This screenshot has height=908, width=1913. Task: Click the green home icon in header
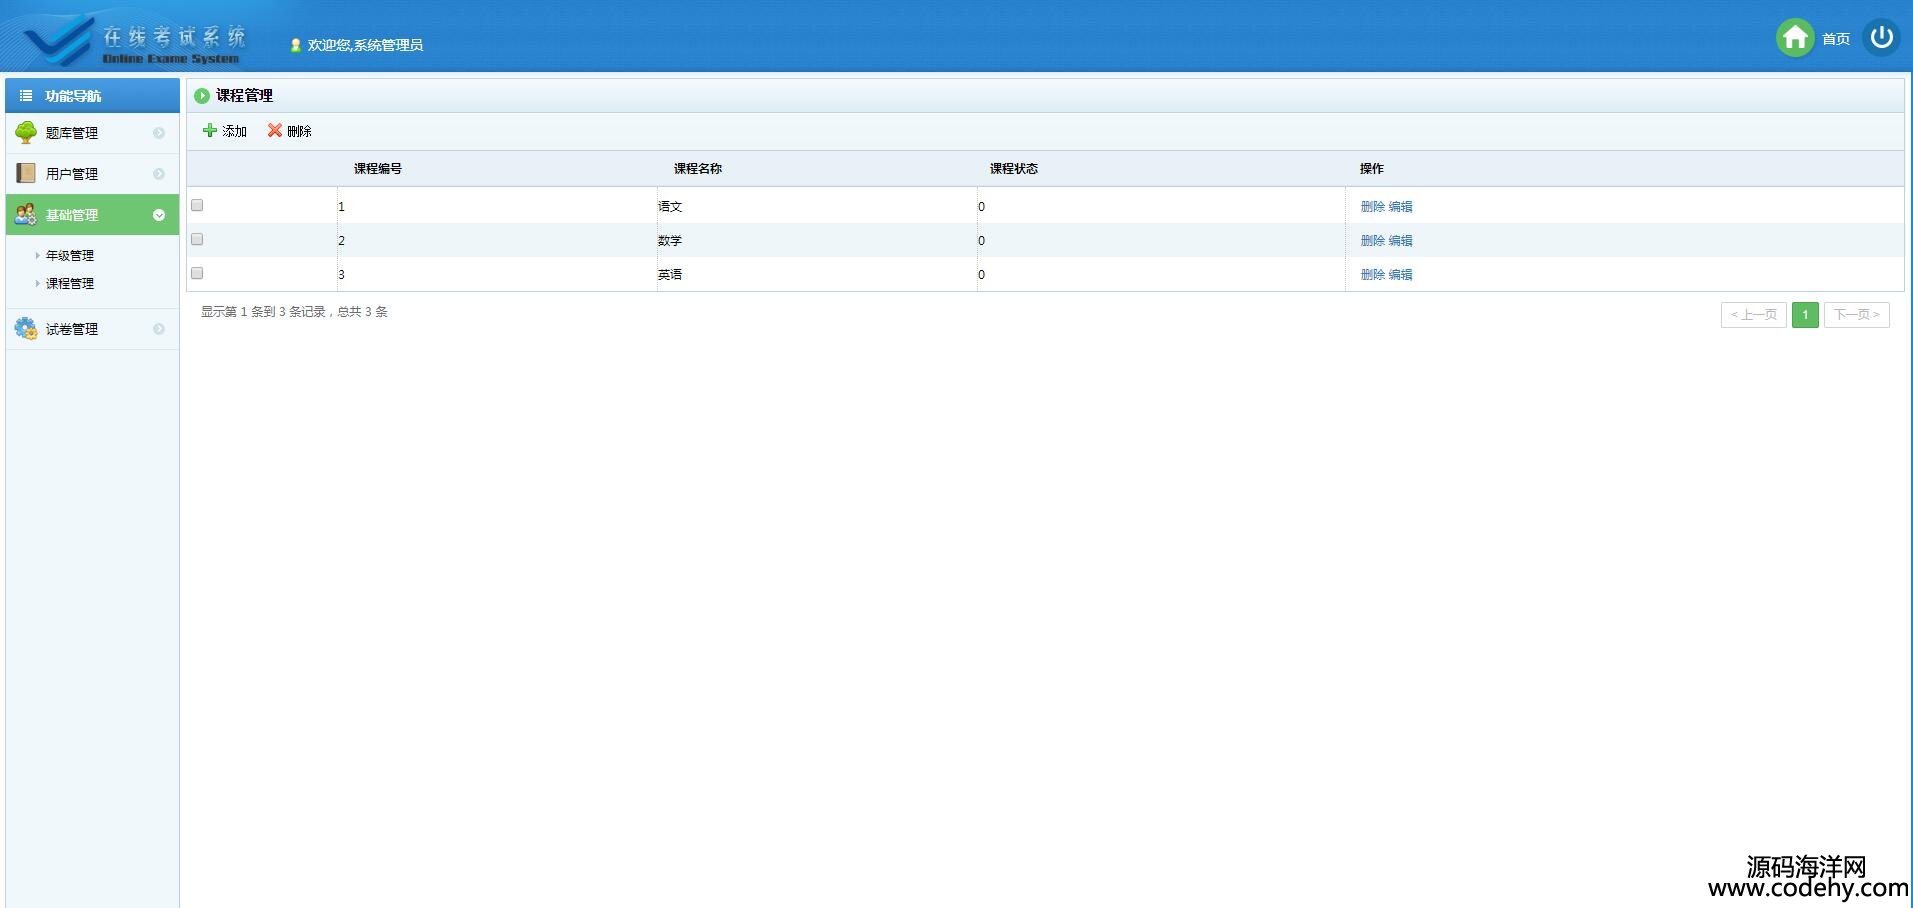click(1794, 38)
